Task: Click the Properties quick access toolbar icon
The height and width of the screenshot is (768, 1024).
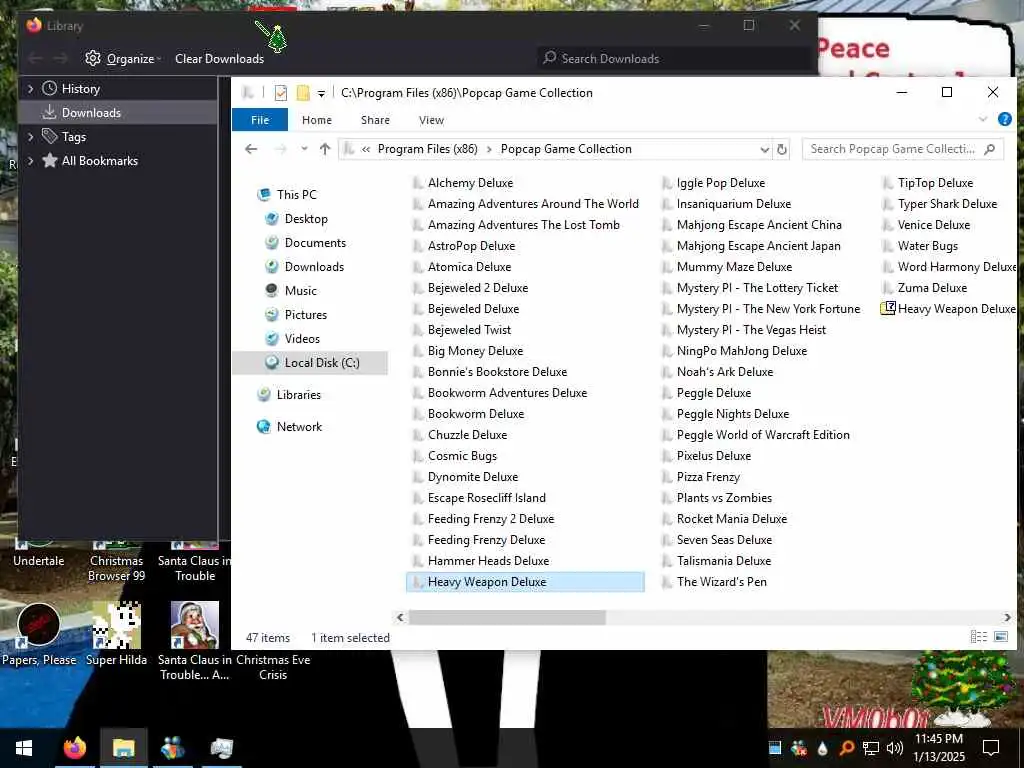Action: point(281,93)
